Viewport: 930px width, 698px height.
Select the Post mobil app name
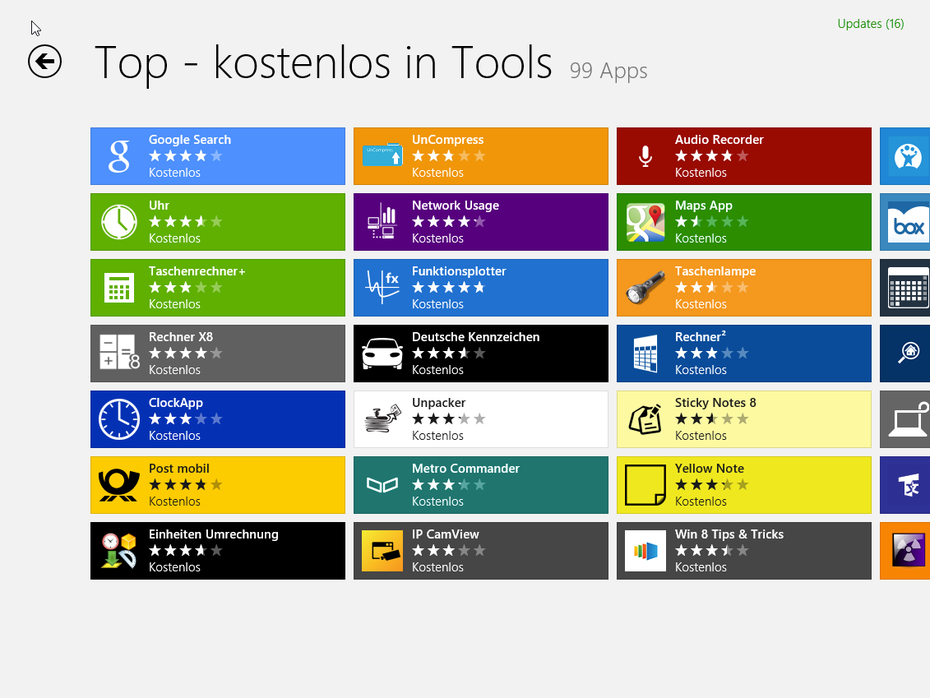179,468
